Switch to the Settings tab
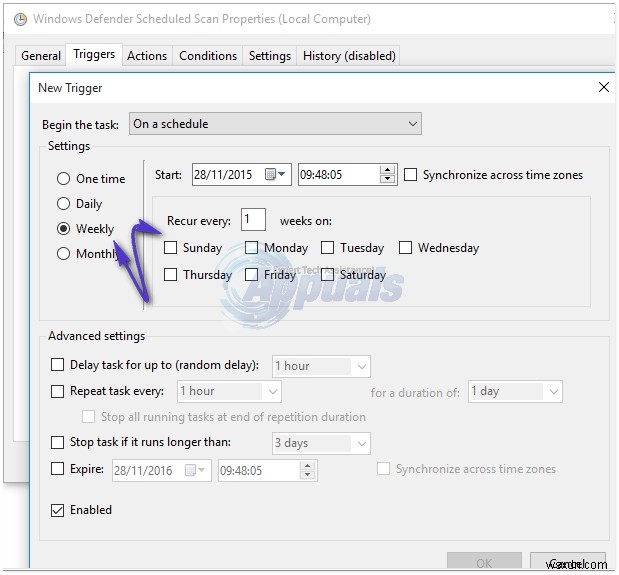 (x=270, y=56)
